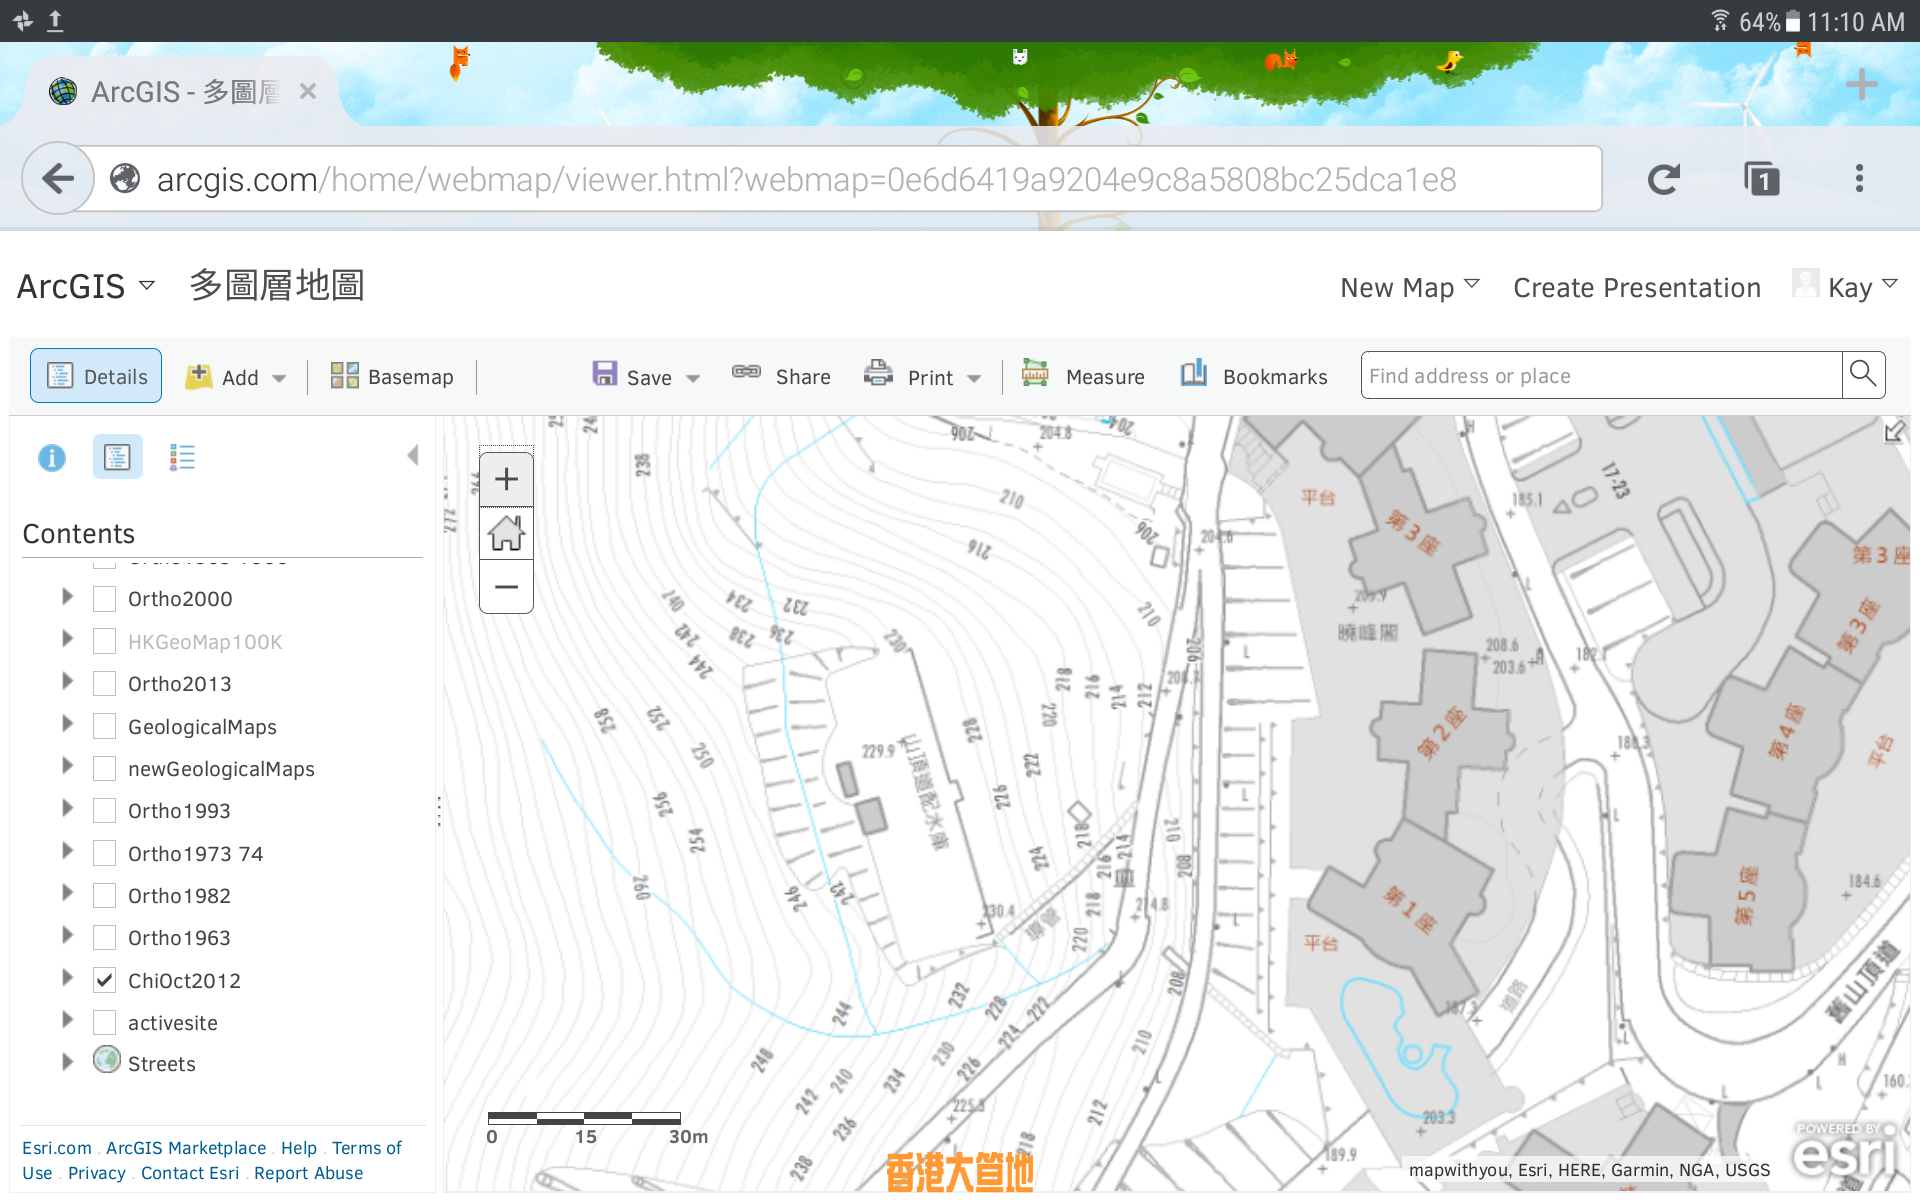
Task: Expand the Ortho1993 layer entry
Action: [x=67, y=809]
